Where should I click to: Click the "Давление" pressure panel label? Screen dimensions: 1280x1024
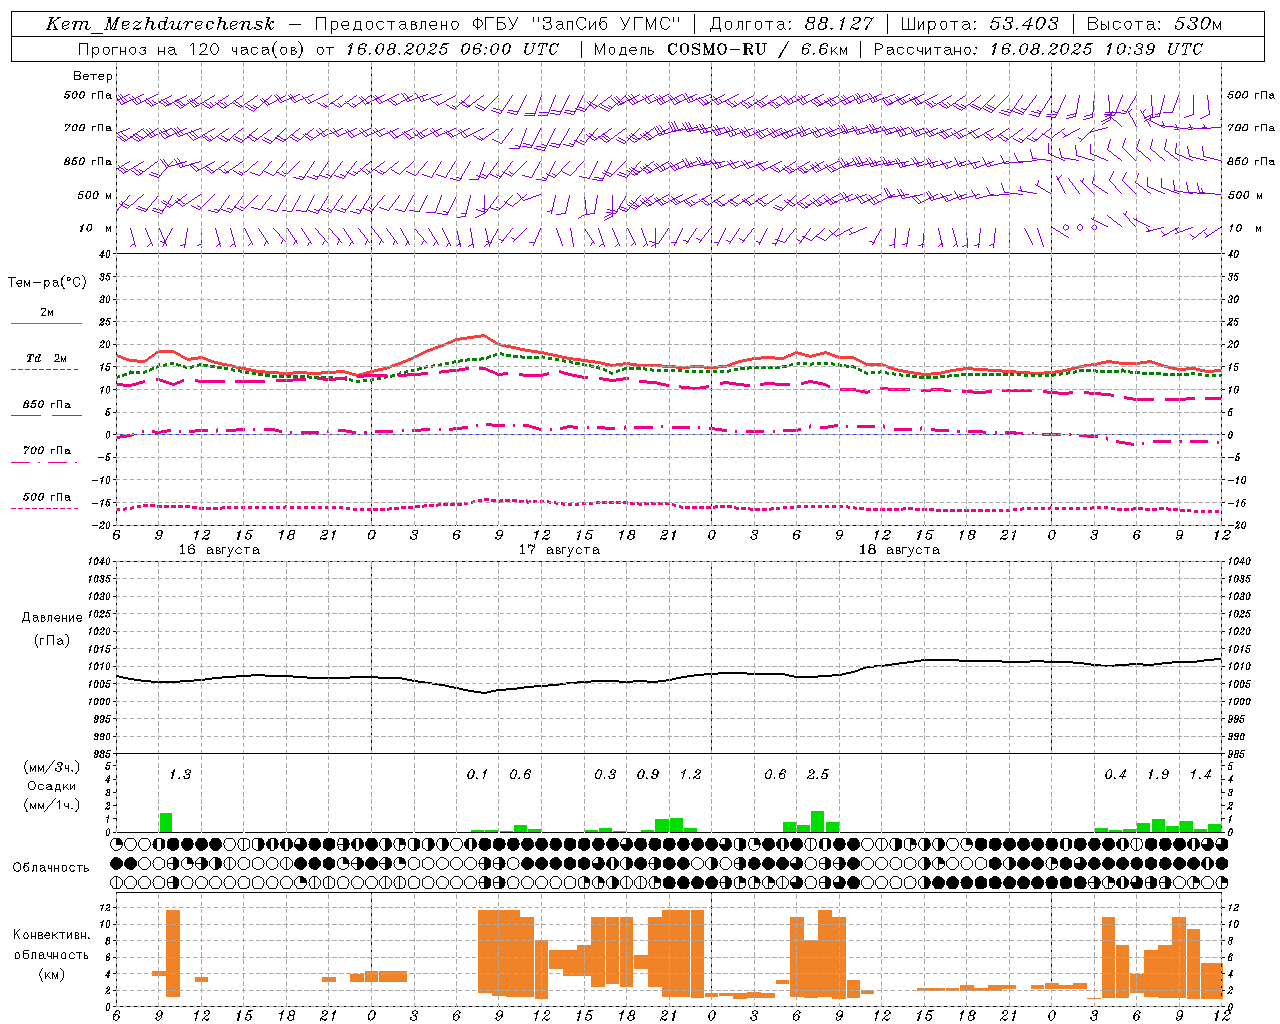(x=52, y=618)
